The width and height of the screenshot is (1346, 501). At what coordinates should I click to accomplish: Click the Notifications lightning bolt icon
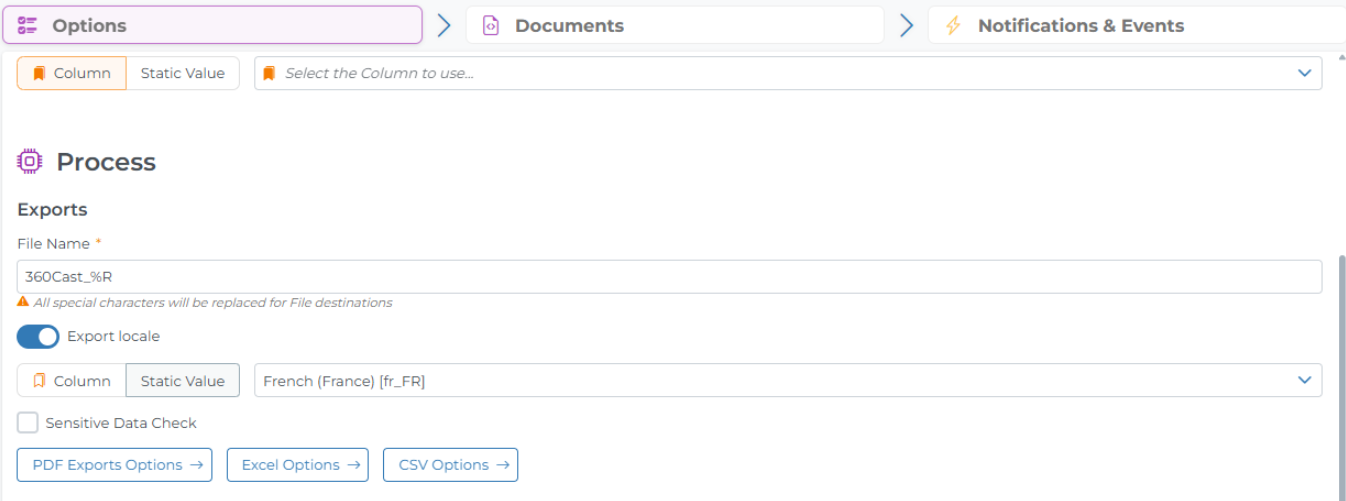tap(953, 26)
